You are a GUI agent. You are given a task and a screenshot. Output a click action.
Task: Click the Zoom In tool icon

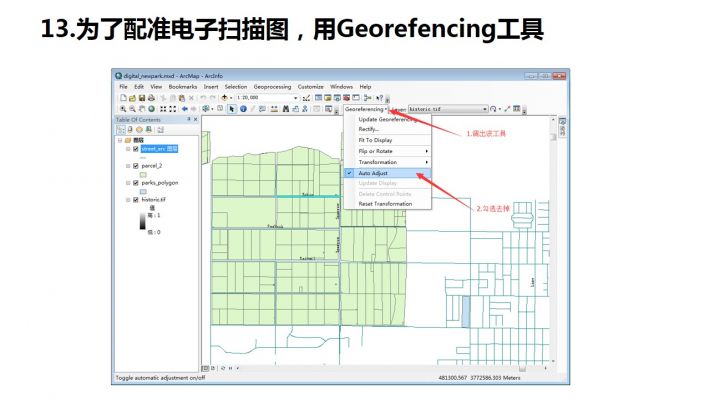(123, 109)
